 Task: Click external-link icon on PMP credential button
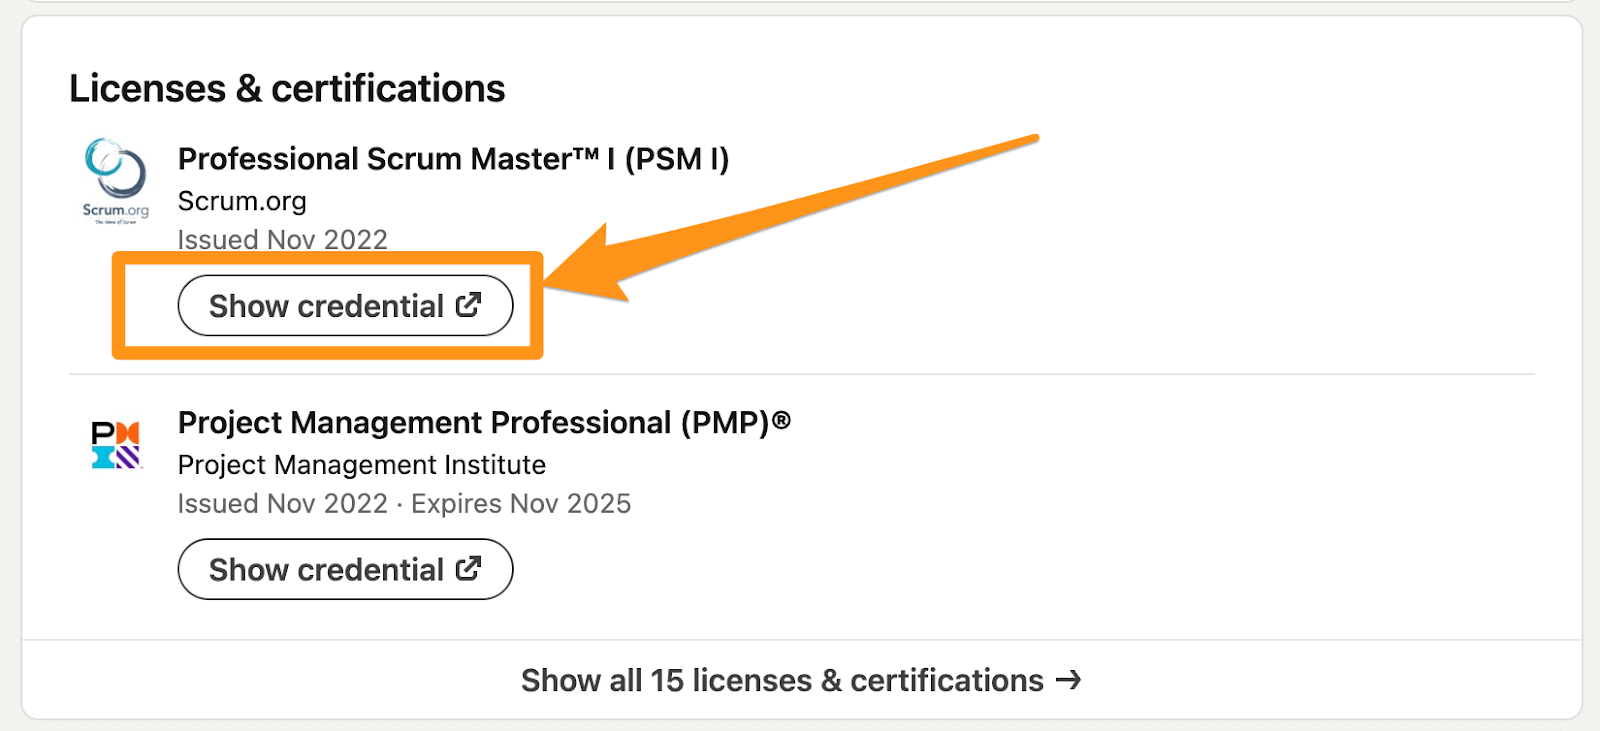coord(468,569)
